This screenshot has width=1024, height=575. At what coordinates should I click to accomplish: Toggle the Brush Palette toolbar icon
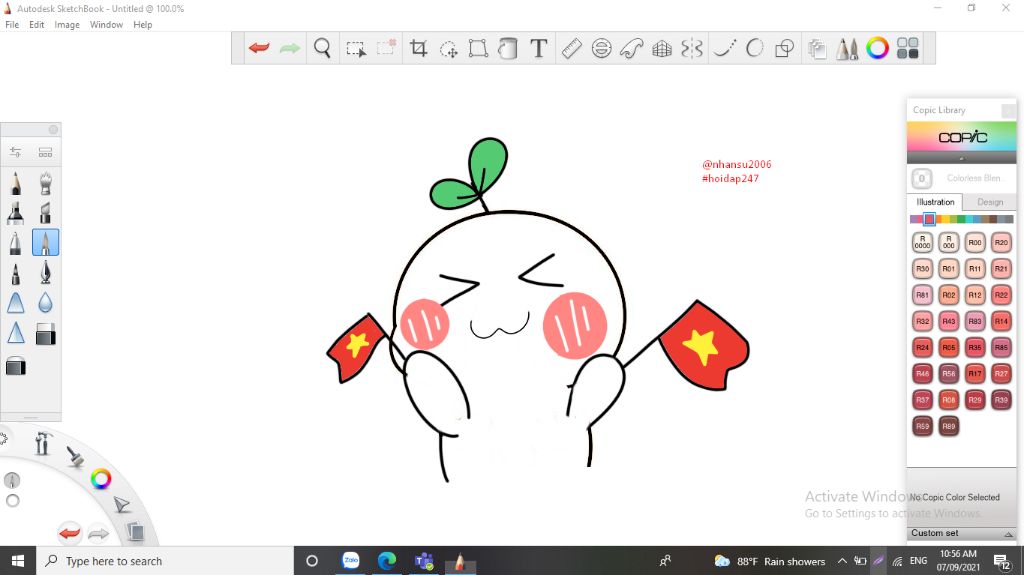847,48
